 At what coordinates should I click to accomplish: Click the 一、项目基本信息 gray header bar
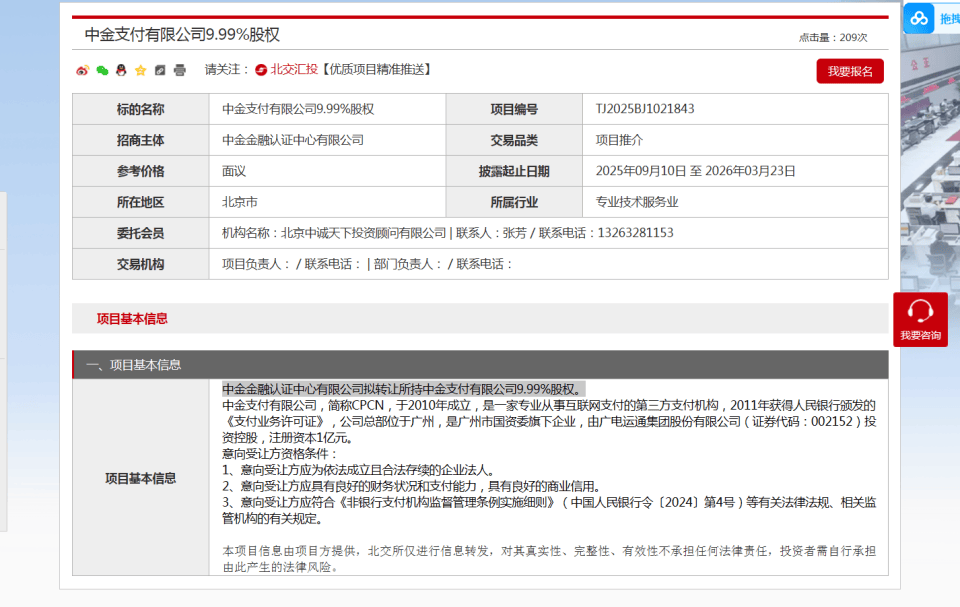[480, 365]
